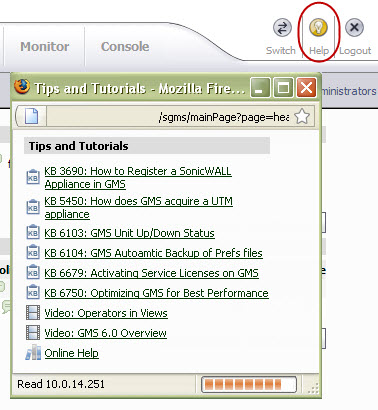Click the orange page loading progress bar

click(249, 384)
